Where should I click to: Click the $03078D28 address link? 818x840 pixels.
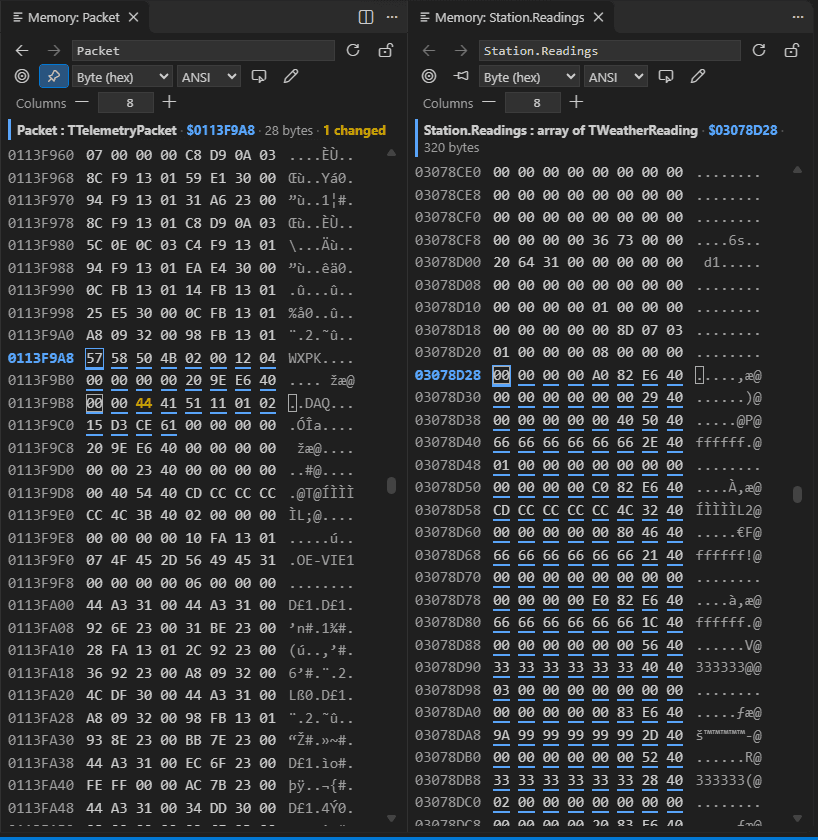[x=742, y=130]
